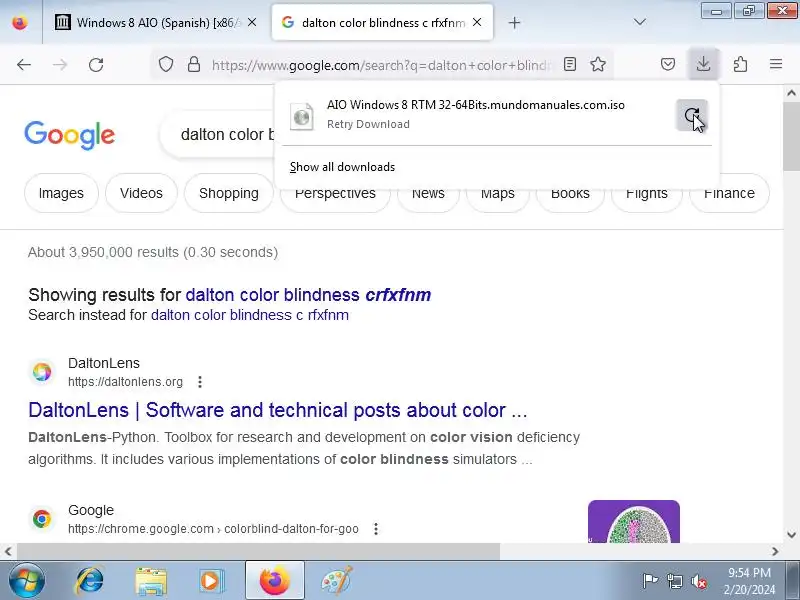Open a new tab with plus button

pos(514,22)
